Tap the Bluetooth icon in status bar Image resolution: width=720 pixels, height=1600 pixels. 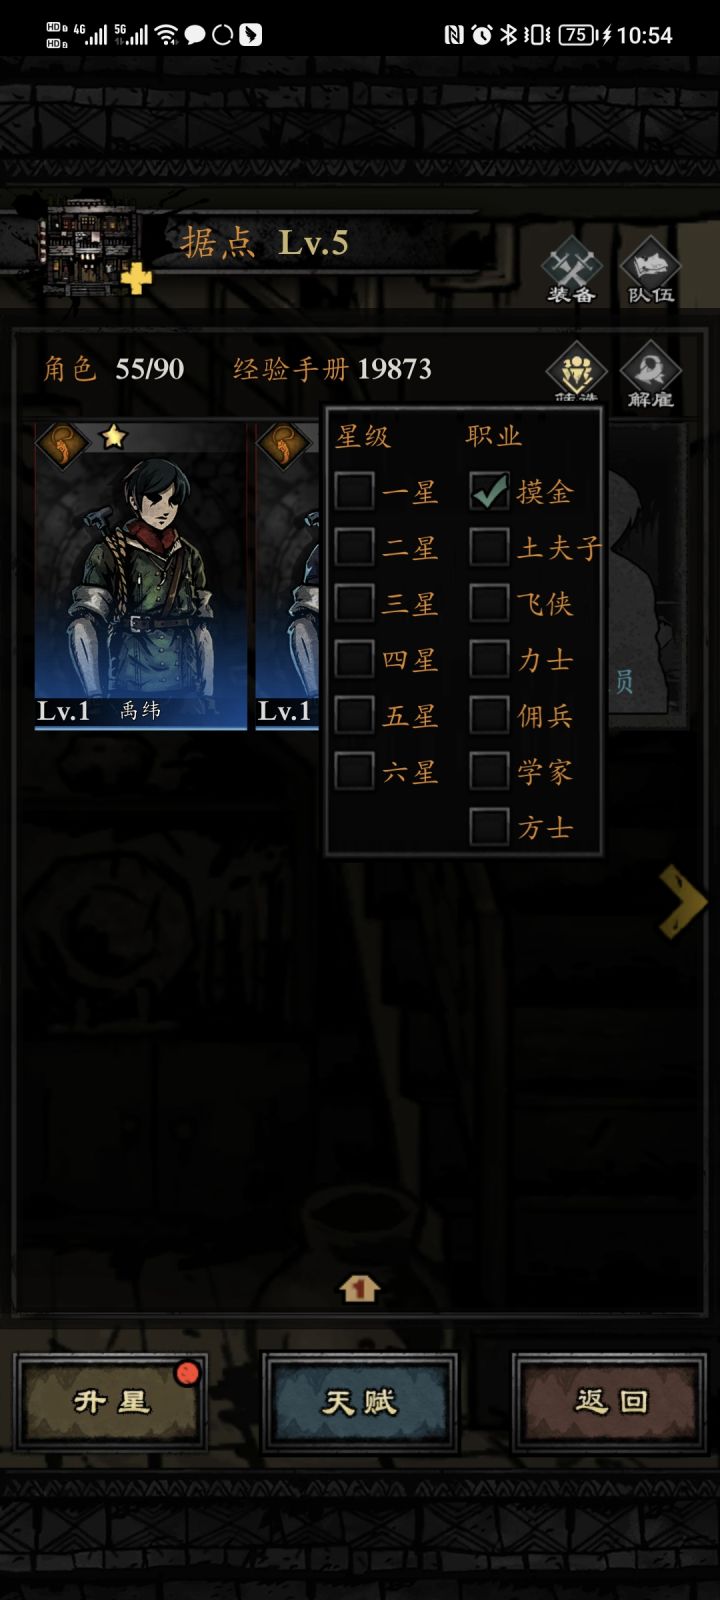point(508,35)
